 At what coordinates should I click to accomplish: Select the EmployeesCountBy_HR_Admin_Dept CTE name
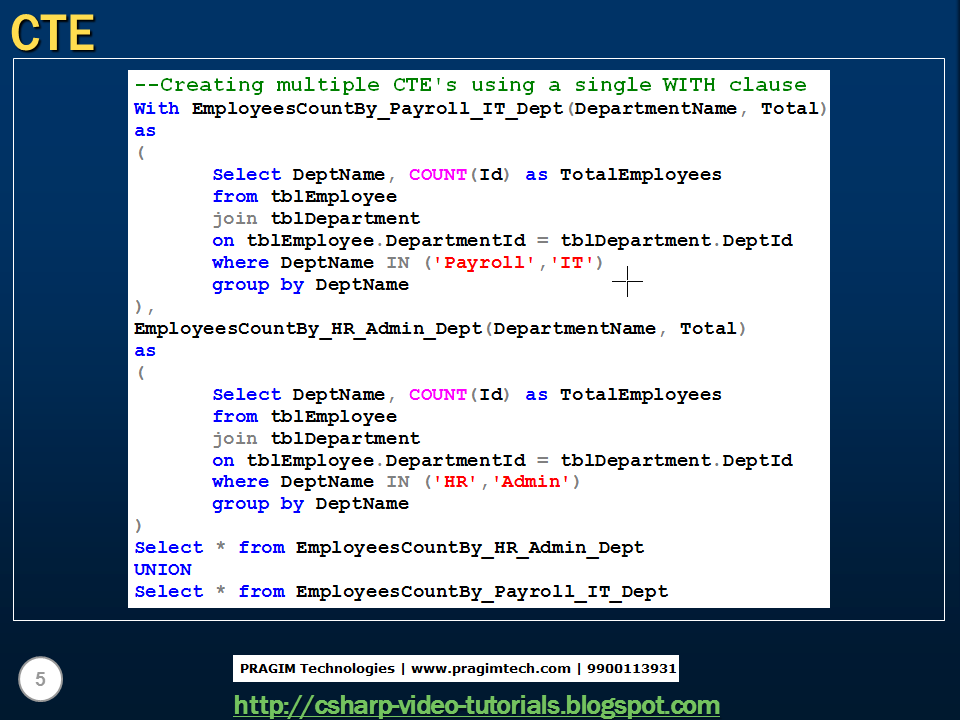[x=306, y=328]
